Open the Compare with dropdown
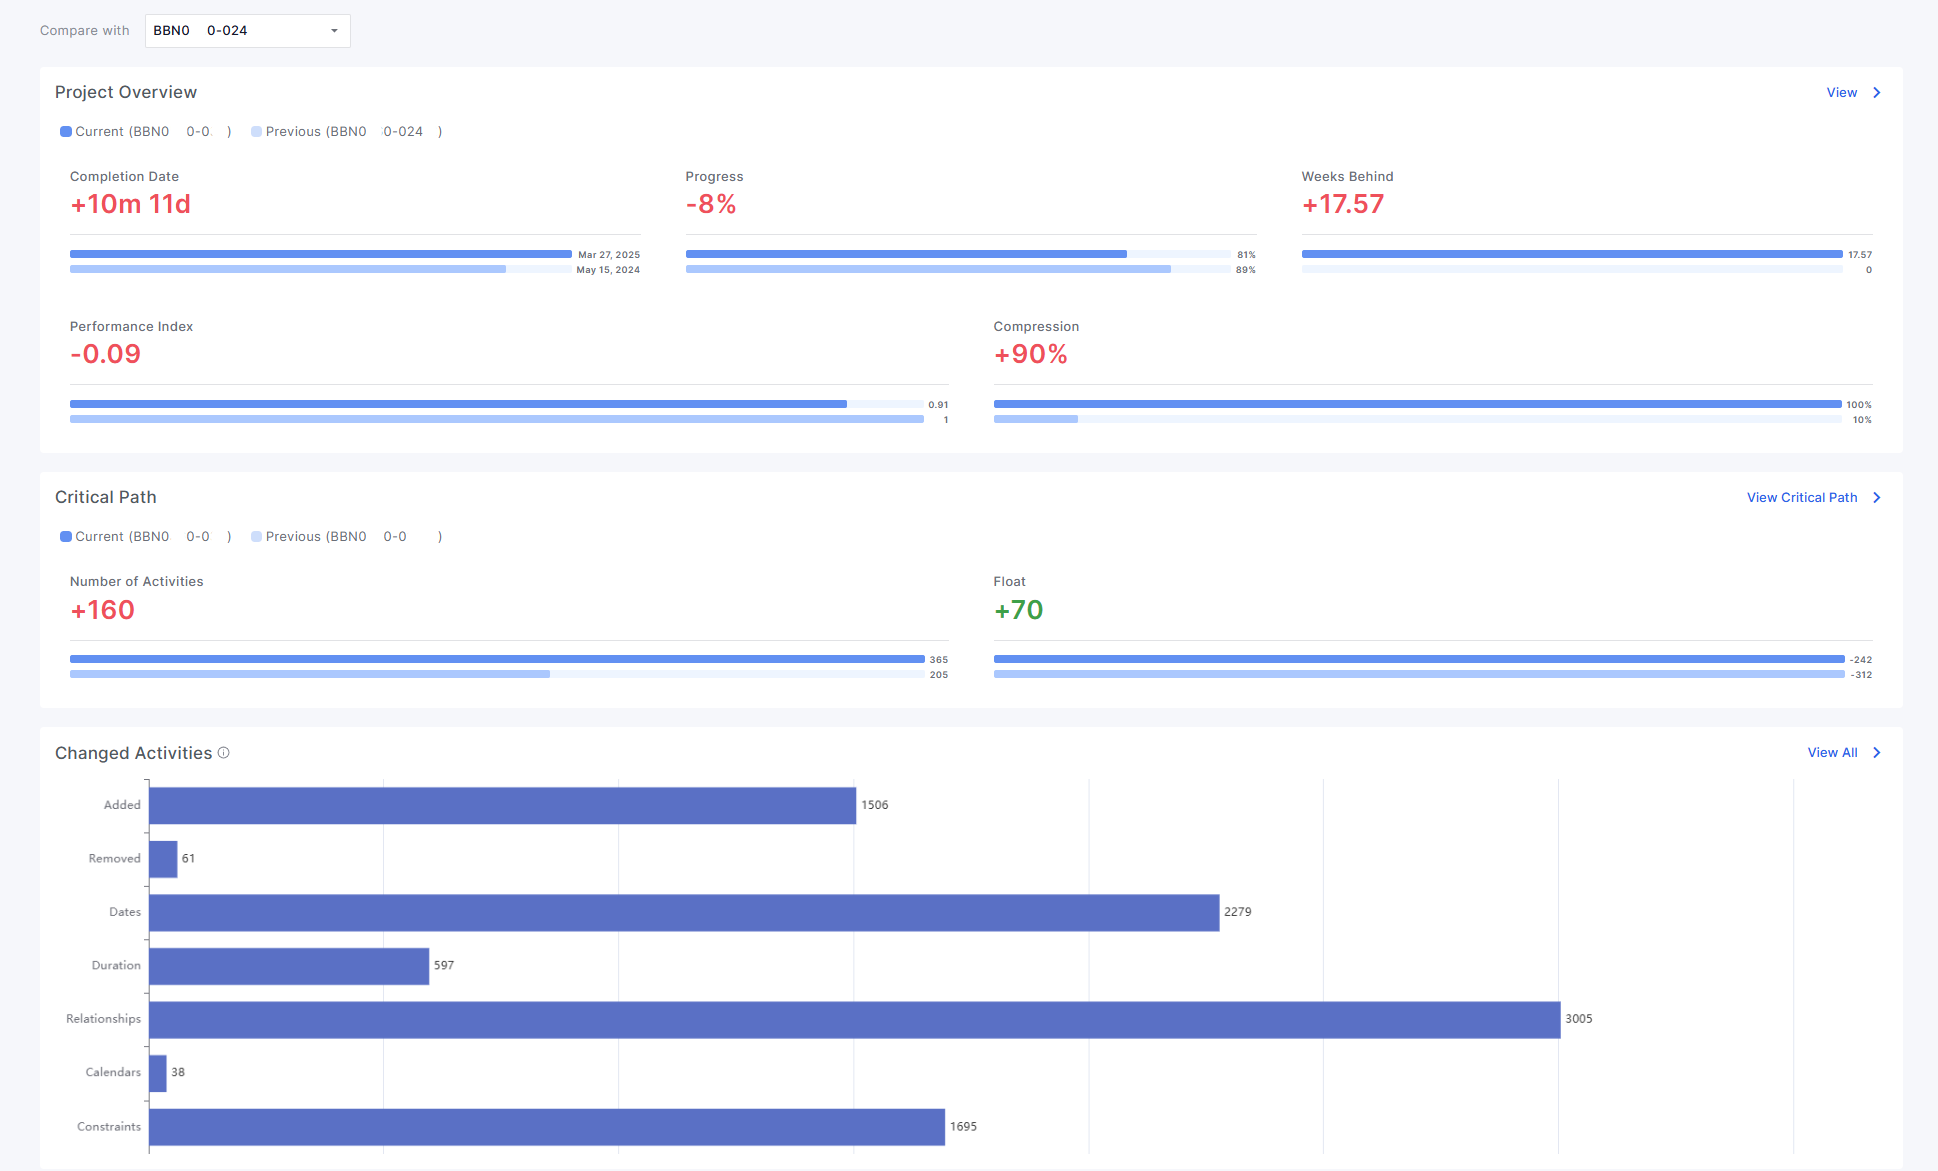 (x=247, y=31)
